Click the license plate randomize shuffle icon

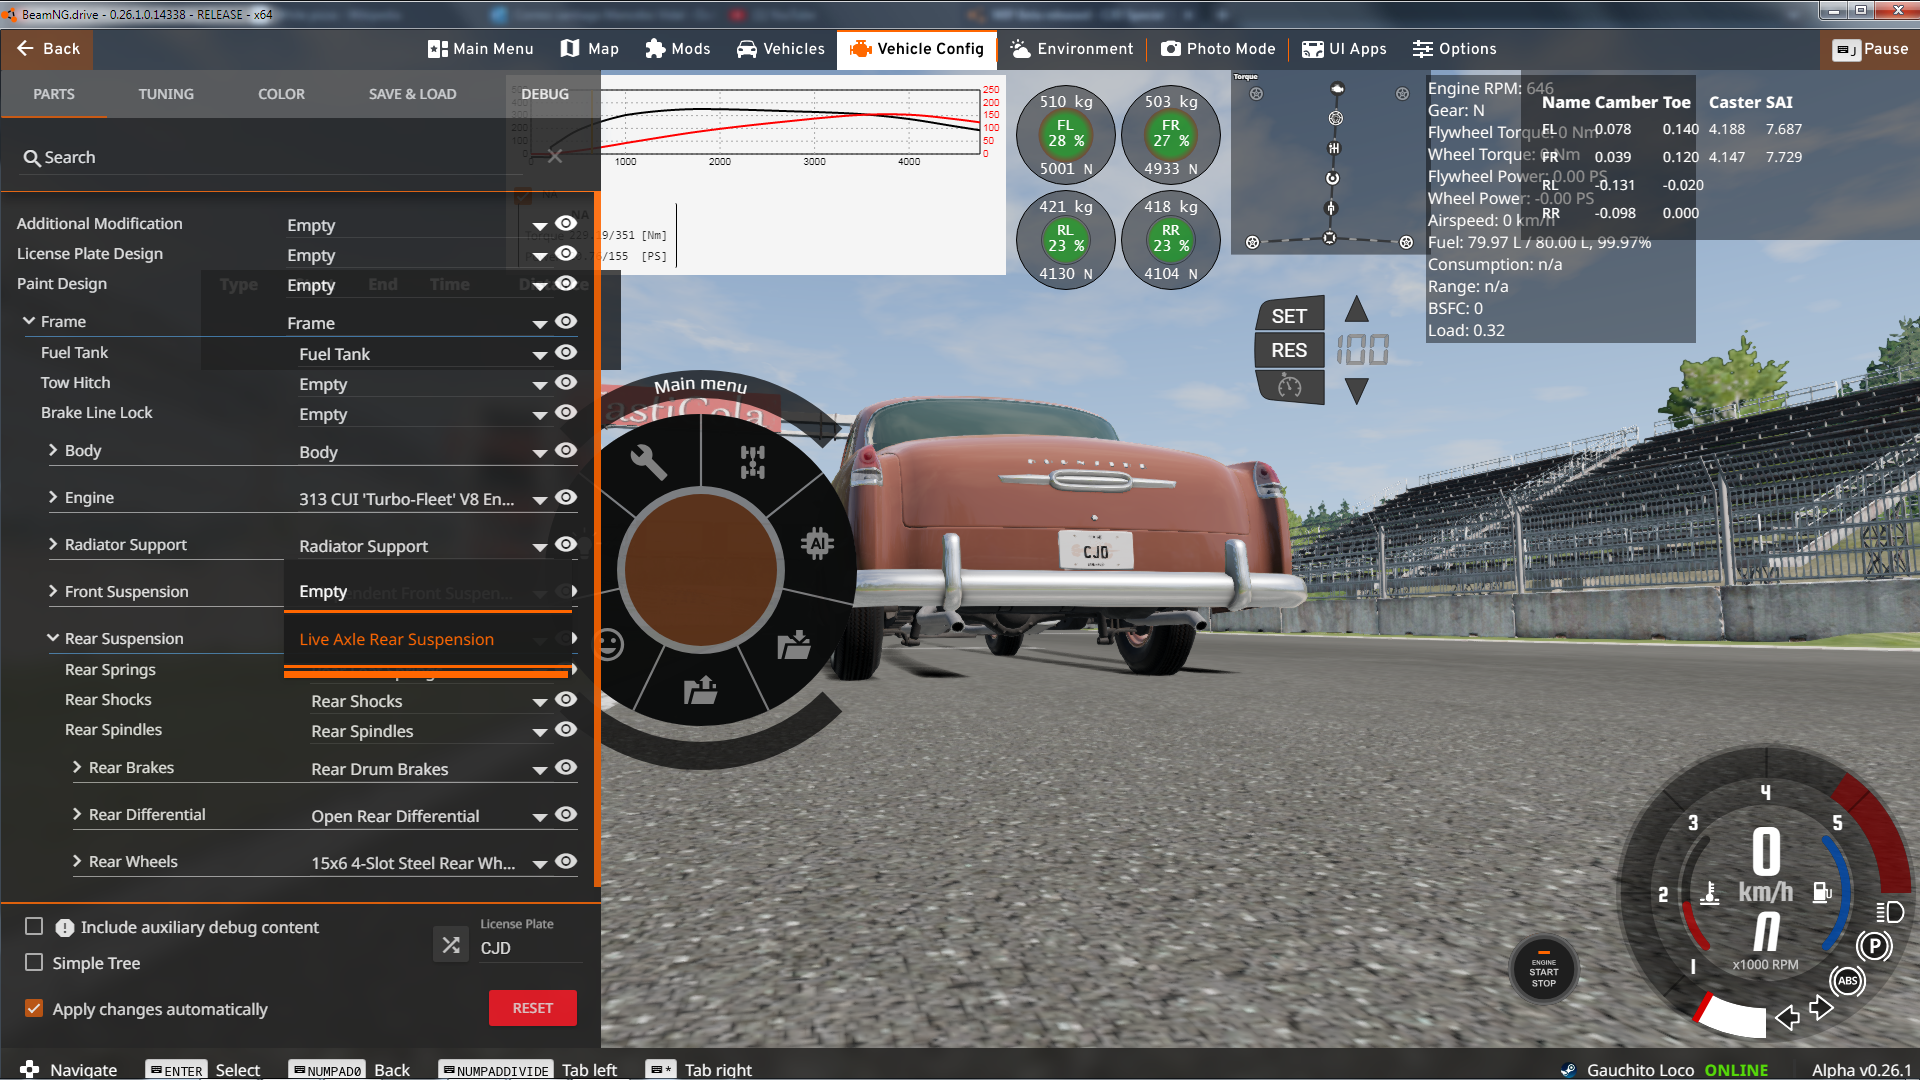coord(451,944)
